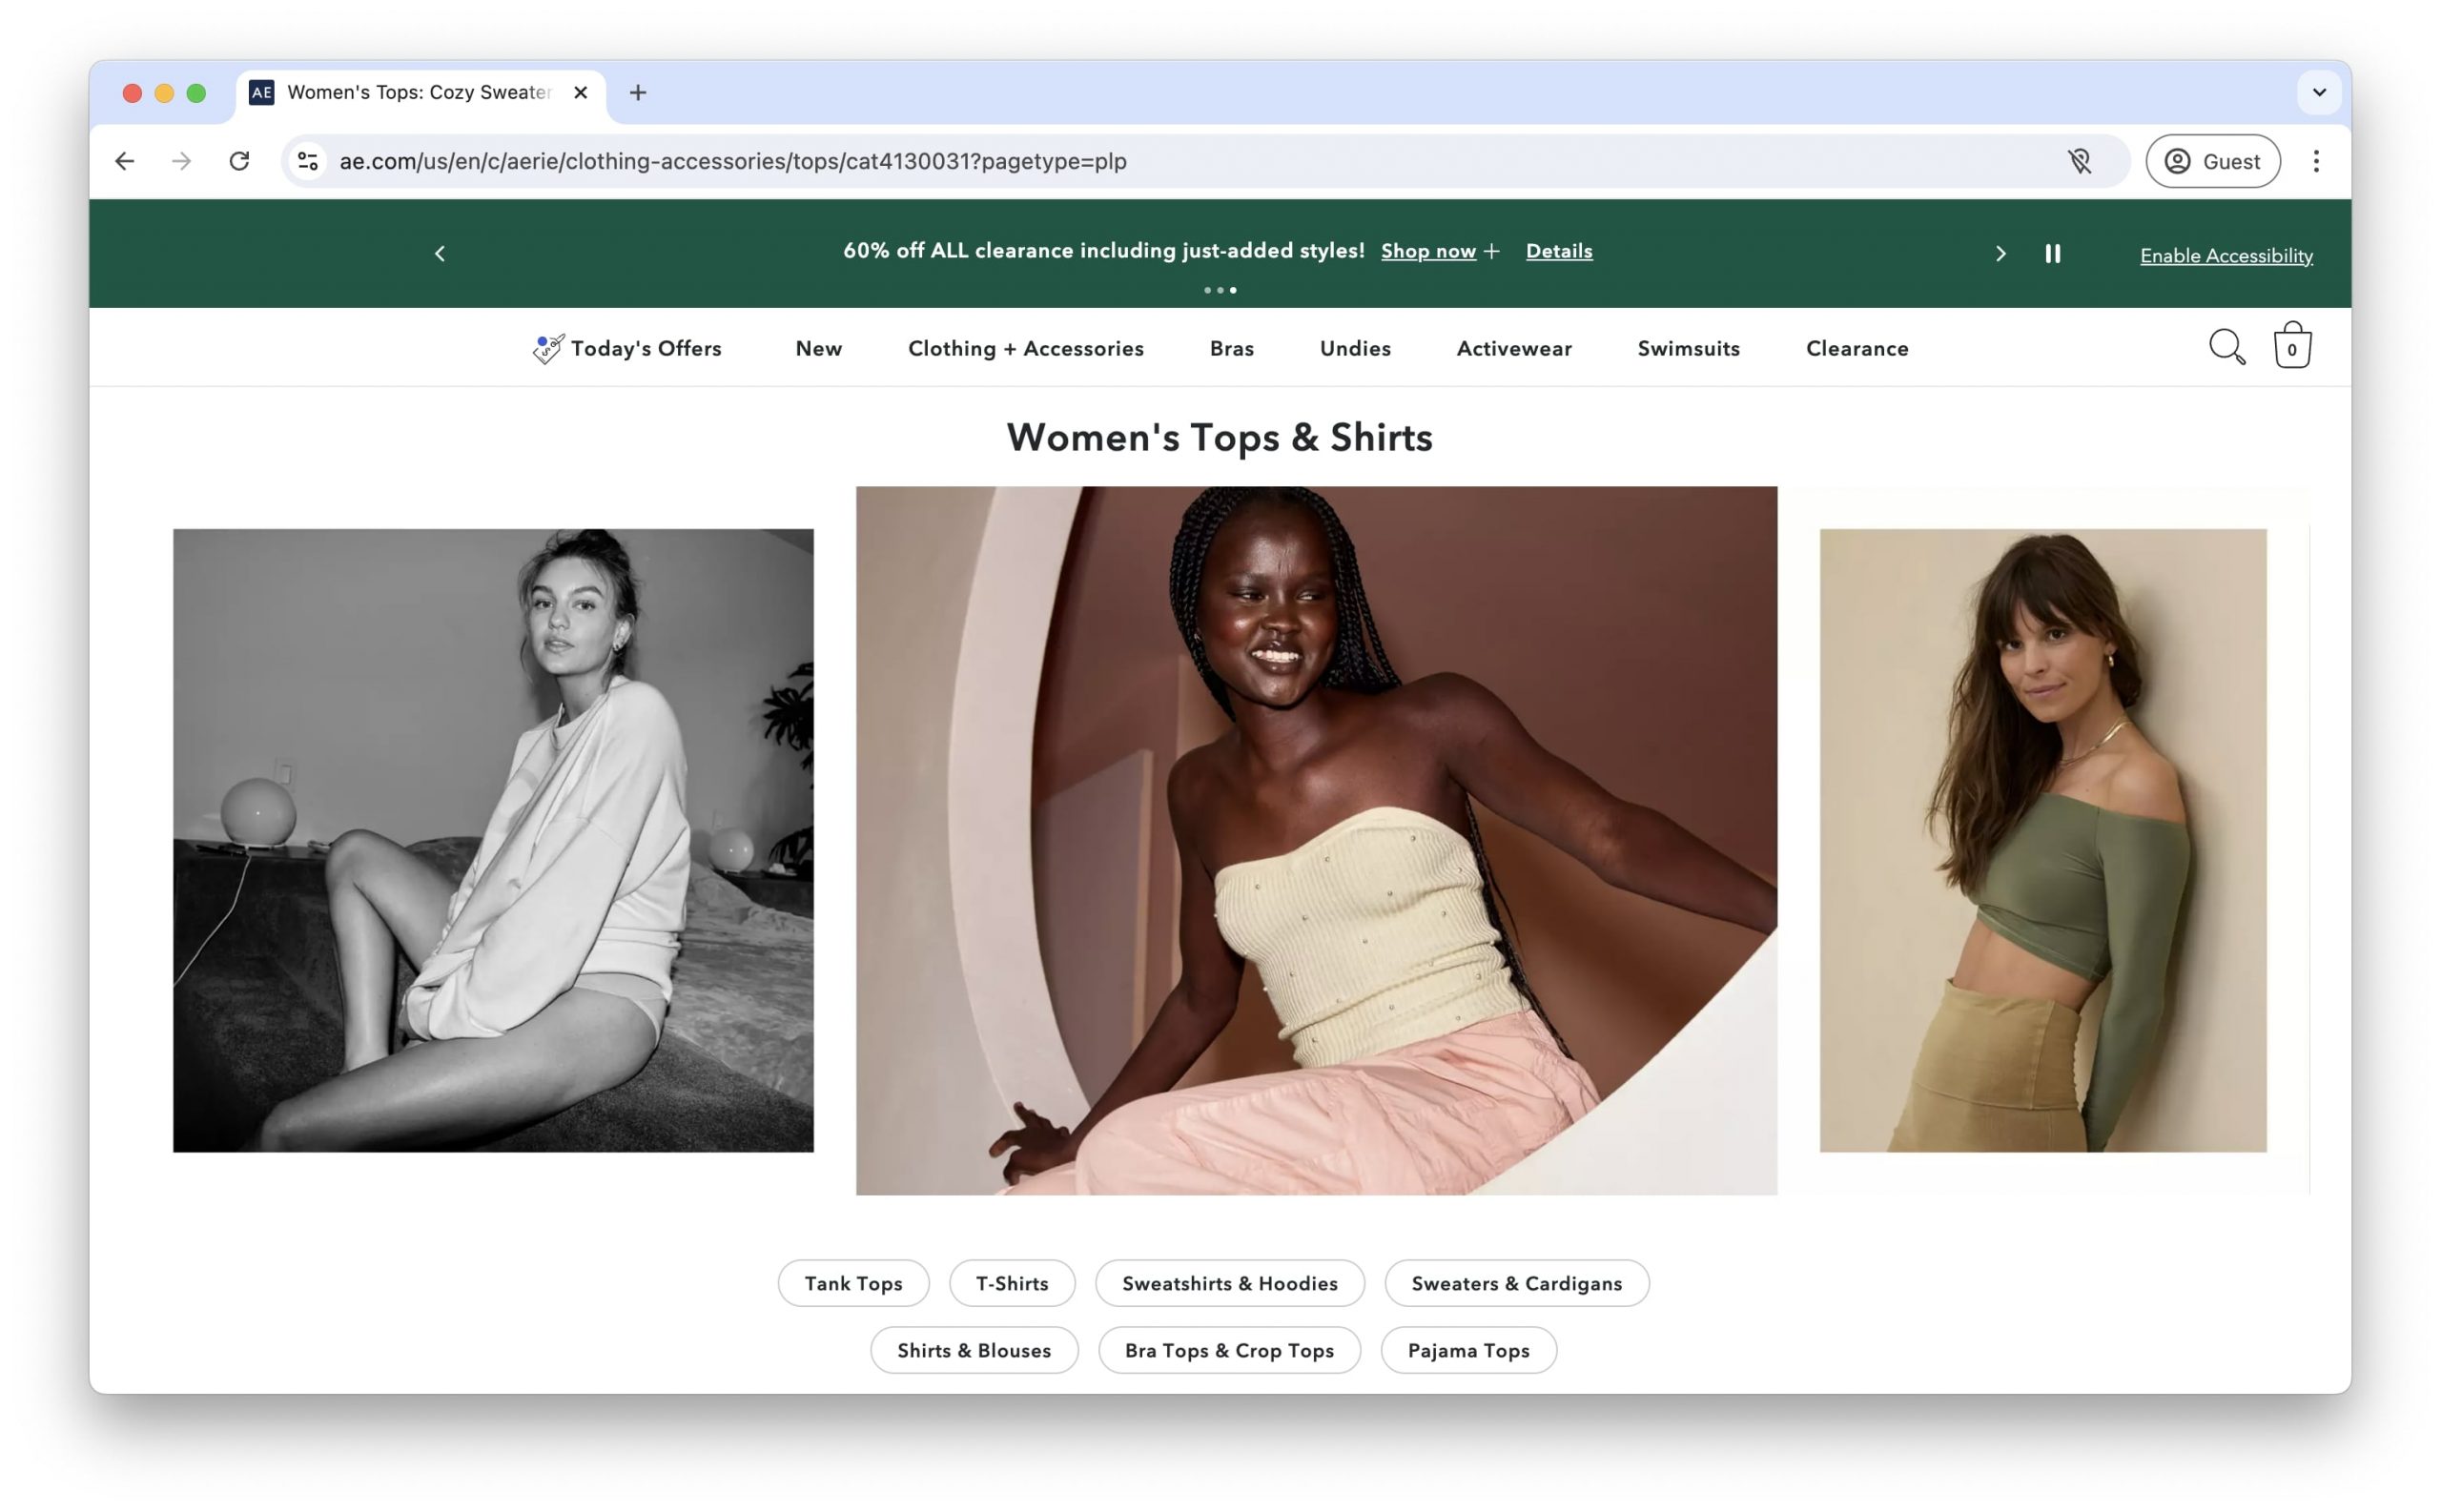Open Chrome three-dot menu

(x=2316, y=161)
